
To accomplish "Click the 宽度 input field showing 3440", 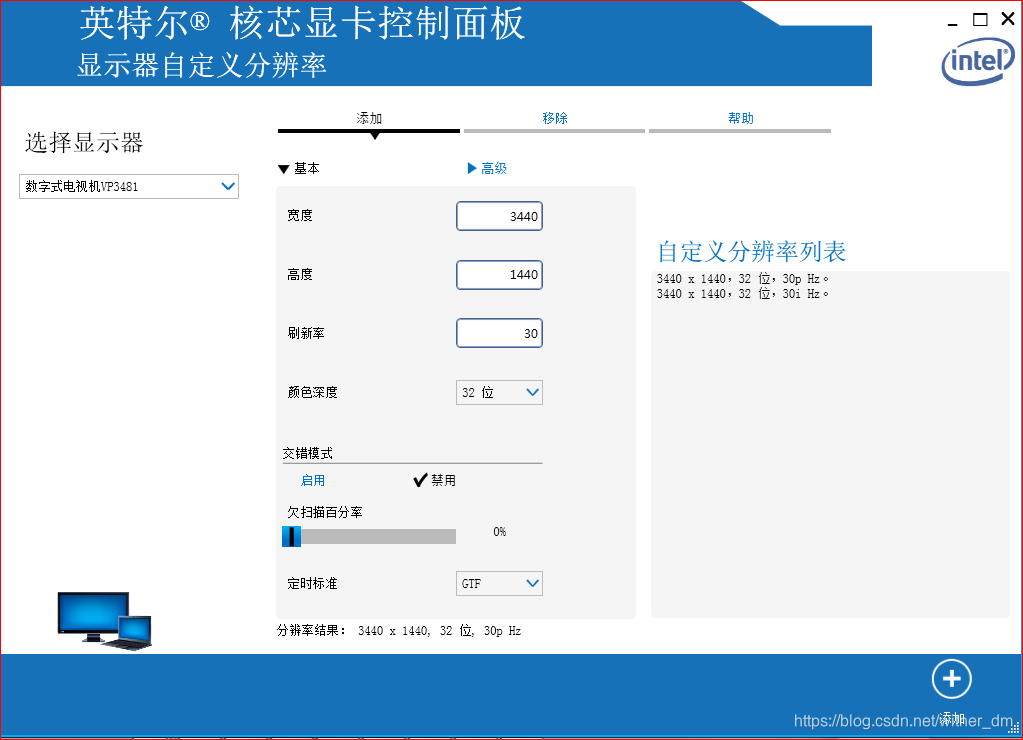I will [499, 216].
